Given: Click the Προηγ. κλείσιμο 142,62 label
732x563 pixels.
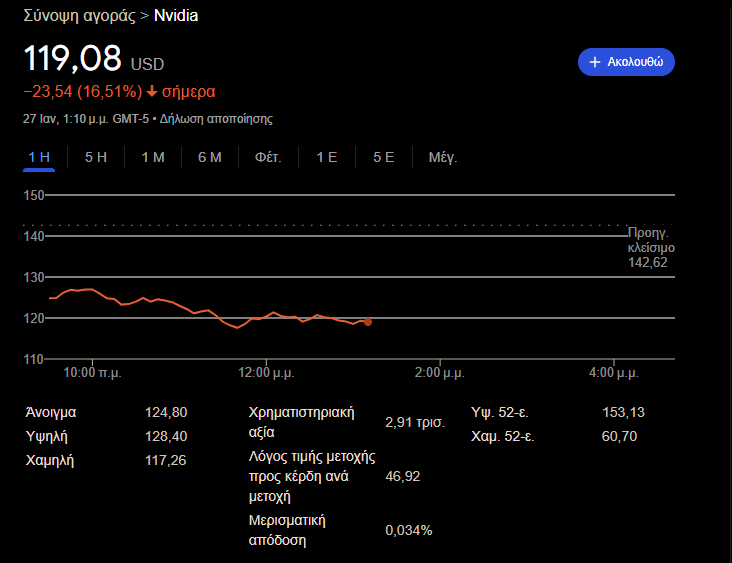Looking at the screenshot, I should (x=651, y=247).
